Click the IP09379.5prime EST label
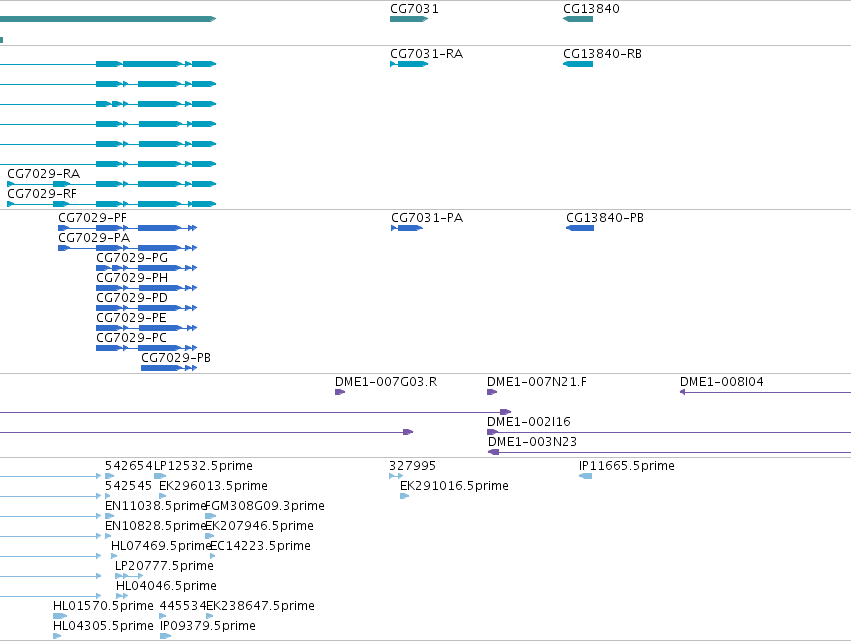 click(x=207, y=626)
